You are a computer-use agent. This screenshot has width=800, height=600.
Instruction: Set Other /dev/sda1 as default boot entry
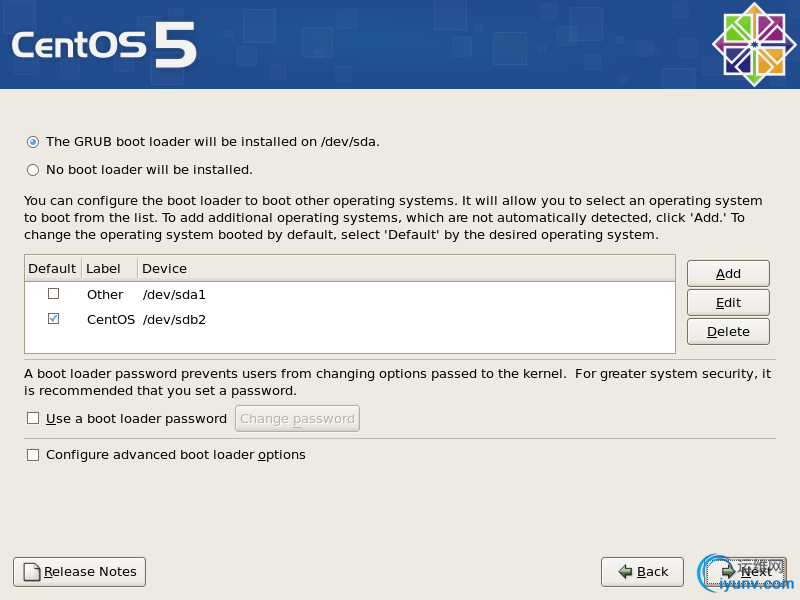click(53, 294)
